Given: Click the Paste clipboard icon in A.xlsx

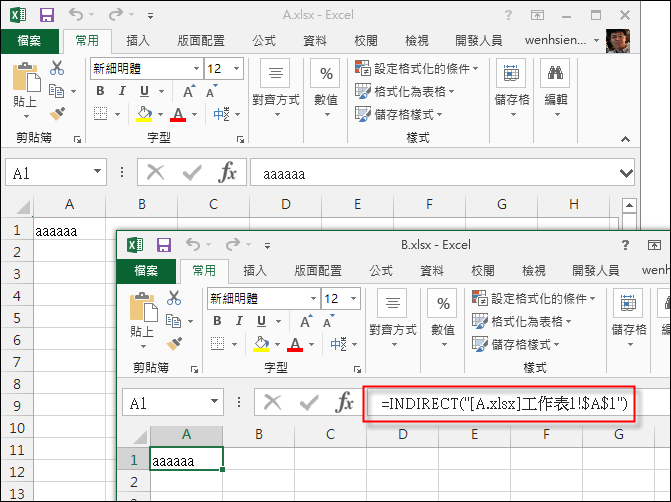Looking at the screenshot, I should [27, 78].
